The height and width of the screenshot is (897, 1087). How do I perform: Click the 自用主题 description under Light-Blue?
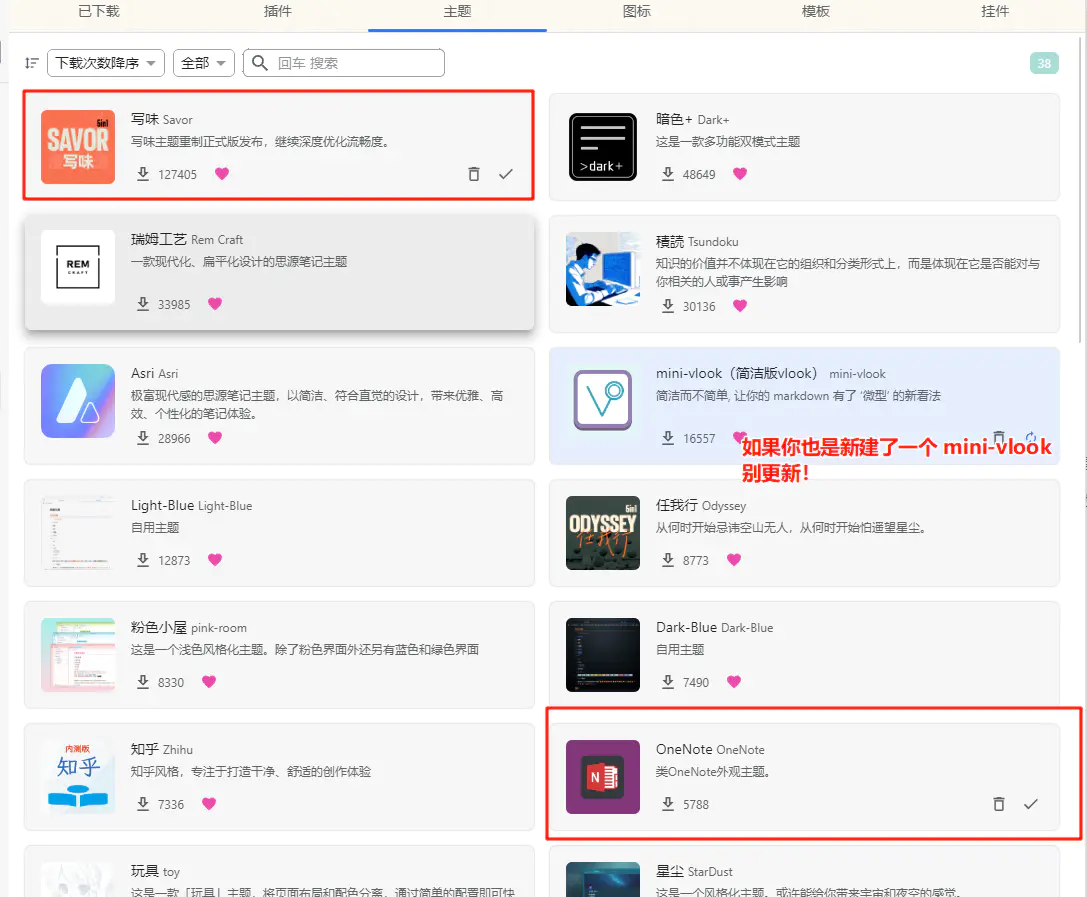(x=155, y=528)
